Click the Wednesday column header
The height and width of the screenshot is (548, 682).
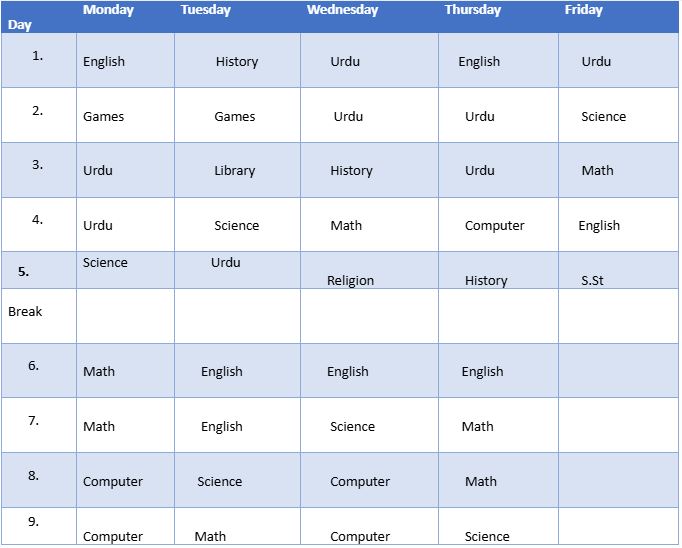coord(370,17)
